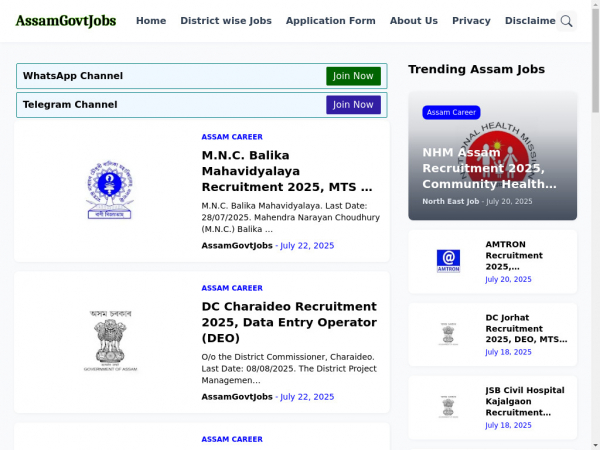Click the AssamGovtJobs site logo

point(66,21)
